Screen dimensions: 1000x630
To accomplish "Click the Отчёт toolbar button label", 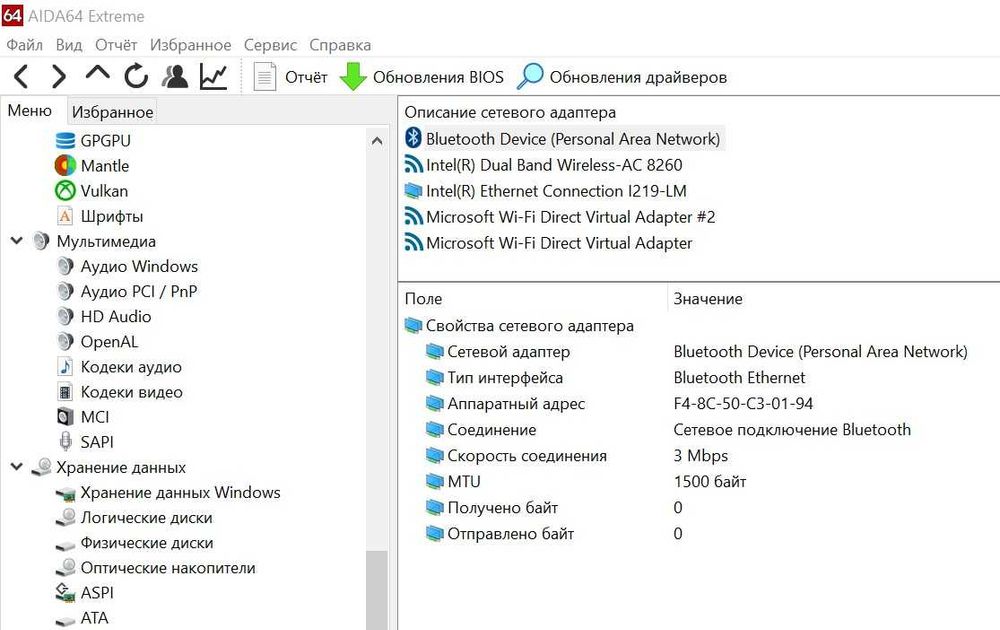I will click(306, 77).
